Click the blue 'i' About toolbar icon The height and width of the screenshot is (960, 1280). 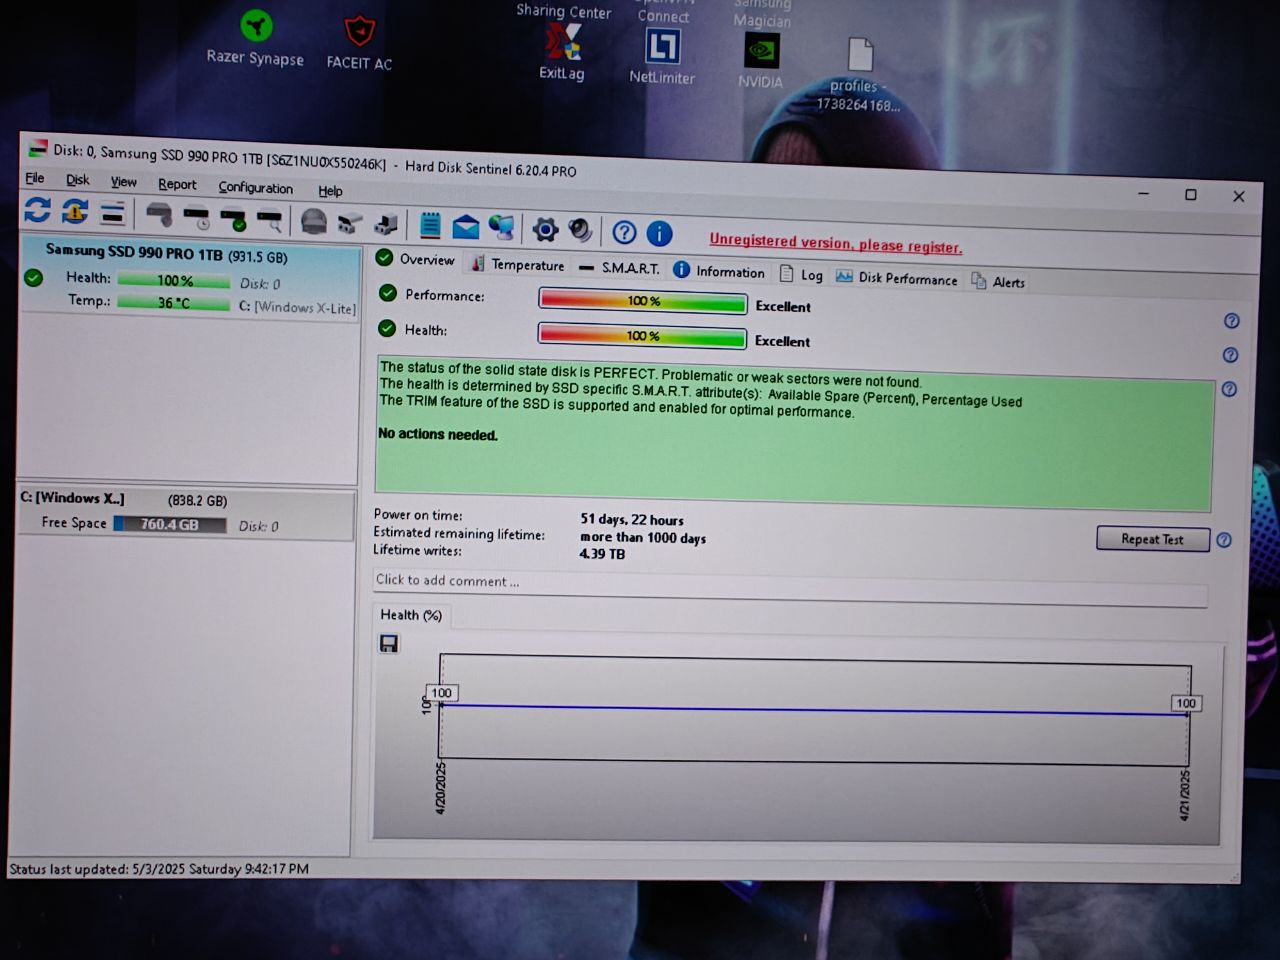click(659, 234)
